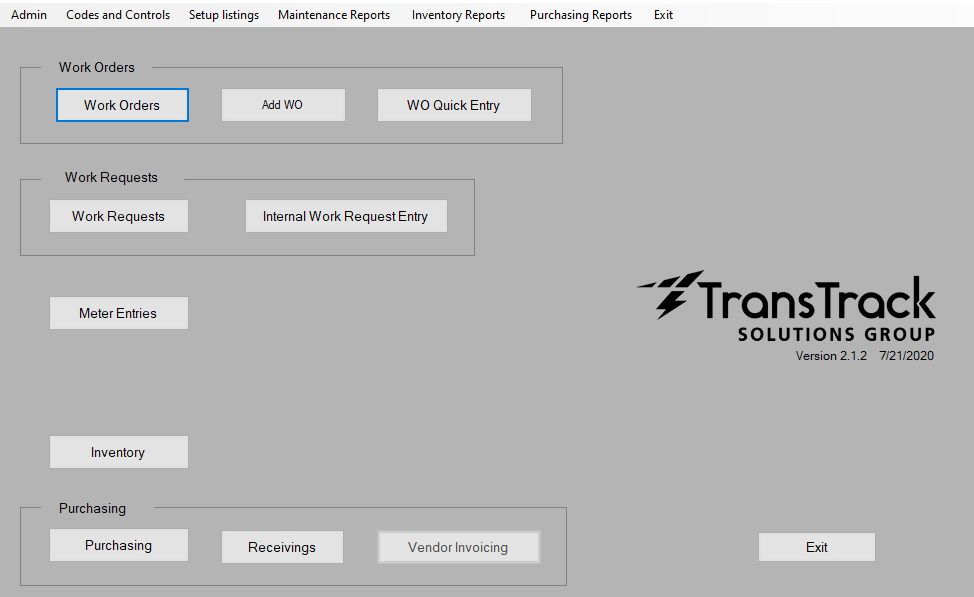Click the 7/21/2020 date text
The image size is (974, 597).
(x=906, y=356)
